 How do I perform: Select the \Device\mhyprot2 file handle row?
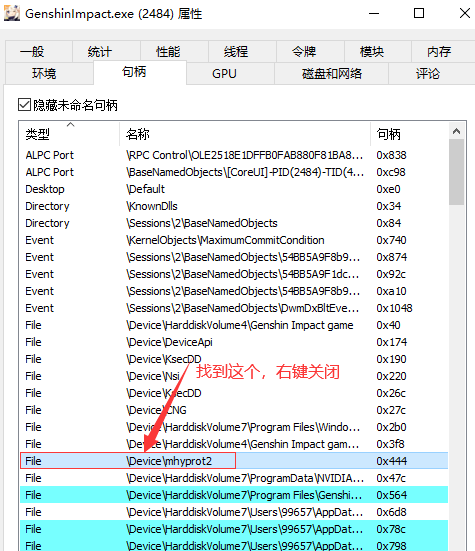pyautogui.click(x=234, y=461)
